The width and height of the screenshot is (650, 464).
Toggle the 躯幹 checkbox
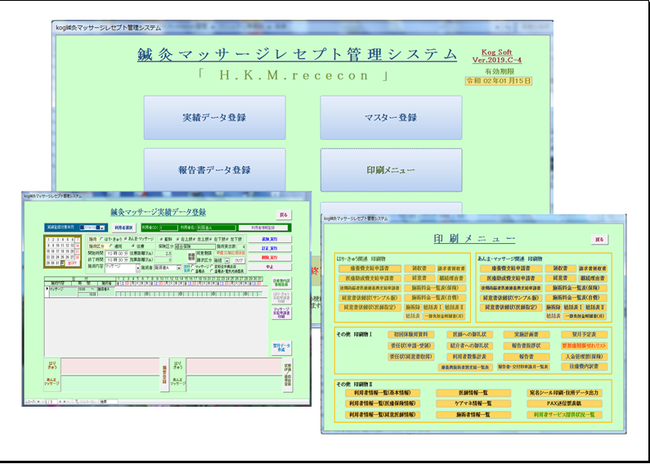[x=161, y=239]
